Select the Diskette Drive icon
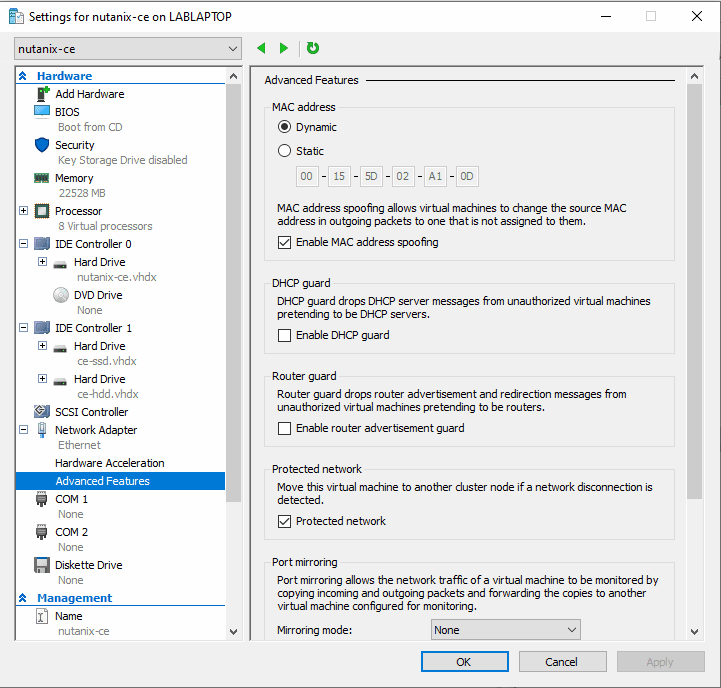The image size is (721, 688). [42, 565]
